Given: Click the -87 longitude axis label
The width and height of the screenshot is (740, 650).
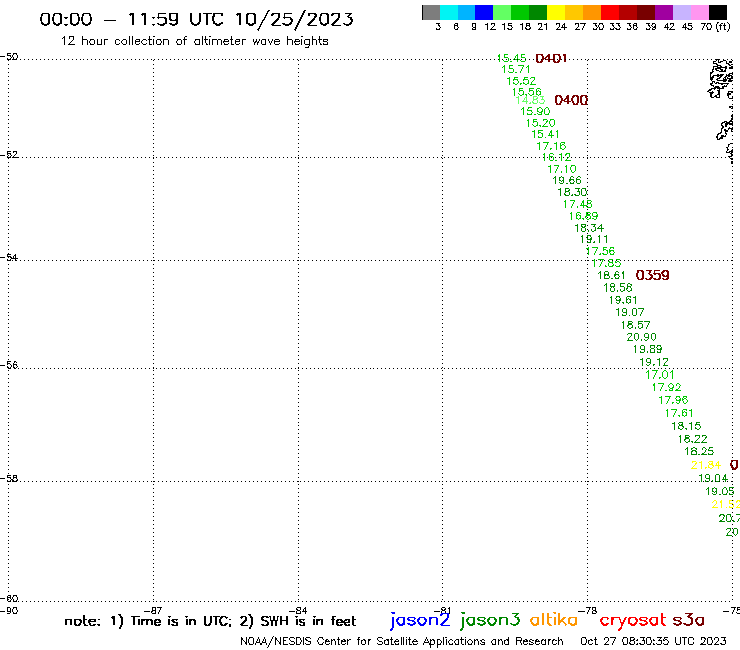Looking at the screenshot, I should pos(153,610).
